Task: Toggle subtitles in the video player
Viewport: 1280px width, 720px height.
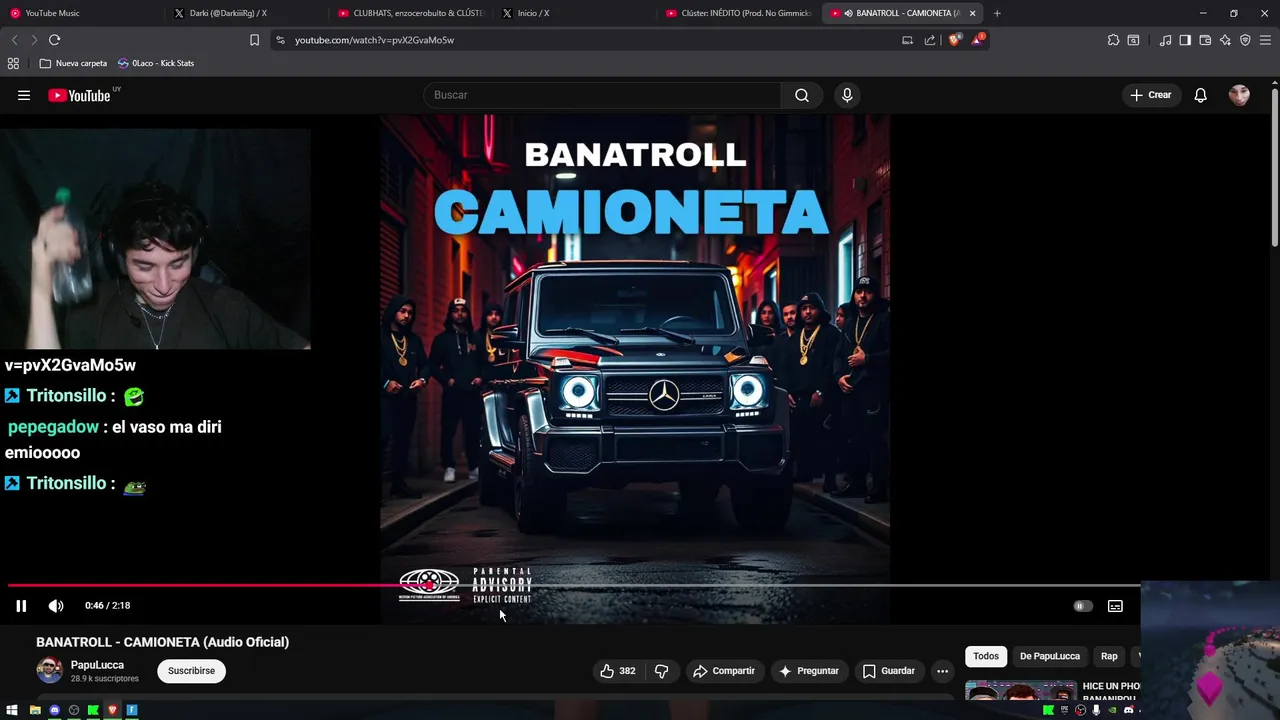Action: pos(1115,606)
